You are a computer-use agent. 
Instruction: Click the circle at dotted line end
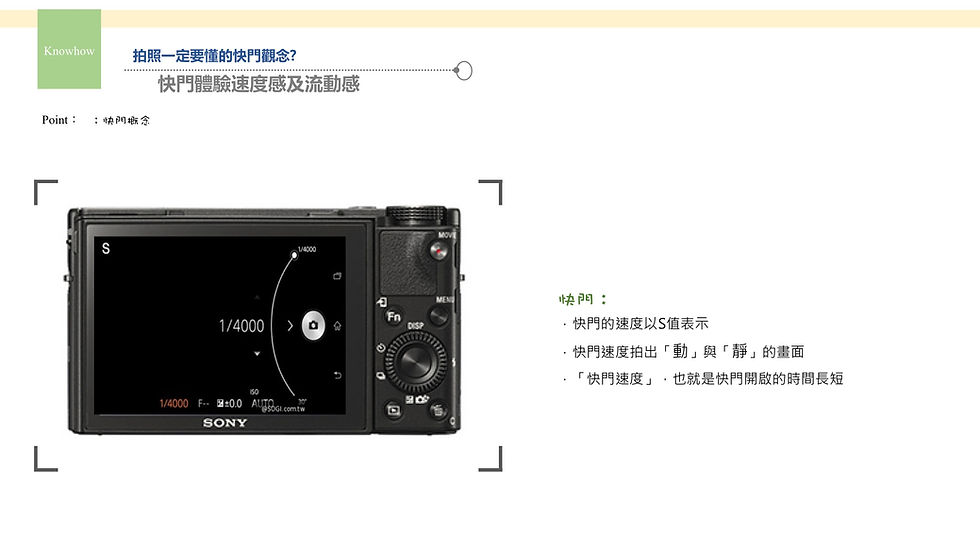click(x=463, y=71)
